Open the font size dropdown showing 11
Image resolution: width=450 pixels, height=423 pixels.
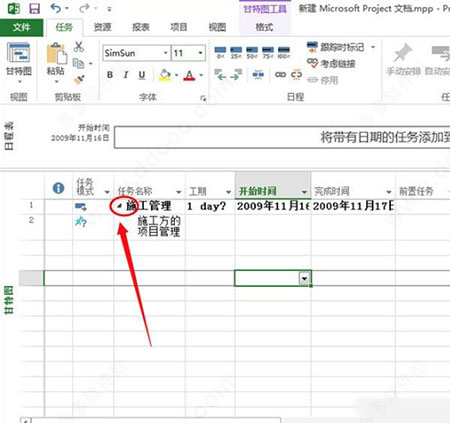click(200, 53)
